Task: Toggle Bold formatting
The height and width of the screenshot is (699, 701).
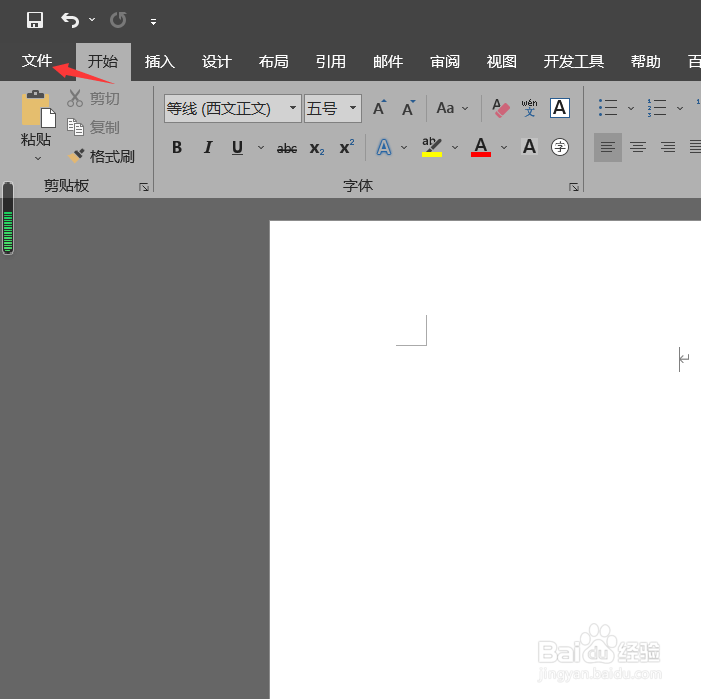Action: (x=177, y=147)
